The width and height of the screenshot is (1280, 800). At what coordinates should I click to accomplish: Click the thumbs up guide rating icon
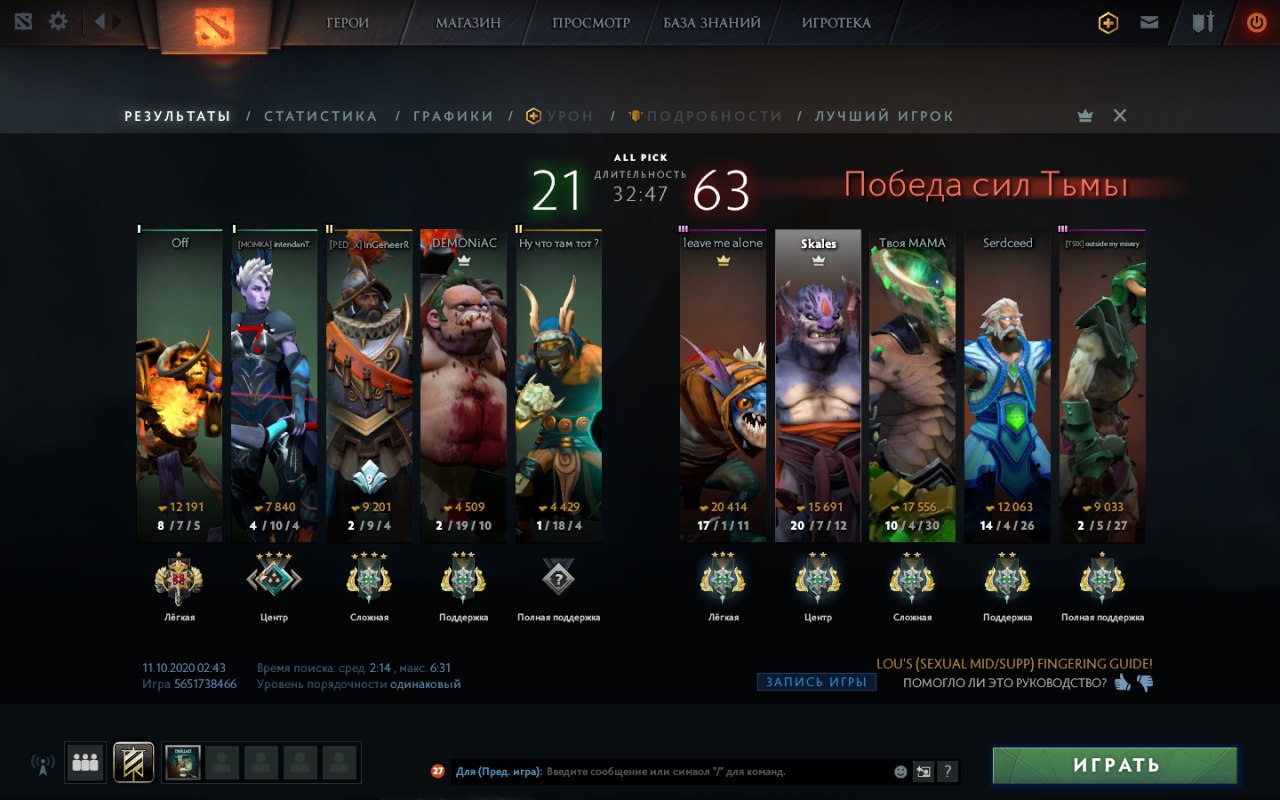click(1123, 683)
